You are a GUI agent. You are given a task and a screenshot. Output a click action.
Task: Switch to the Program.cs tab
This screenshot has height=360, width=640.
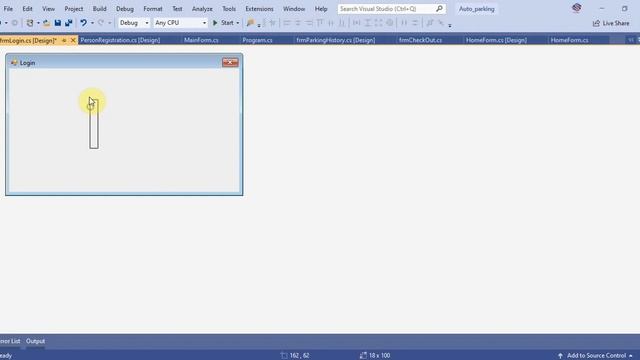coord(257,40)
